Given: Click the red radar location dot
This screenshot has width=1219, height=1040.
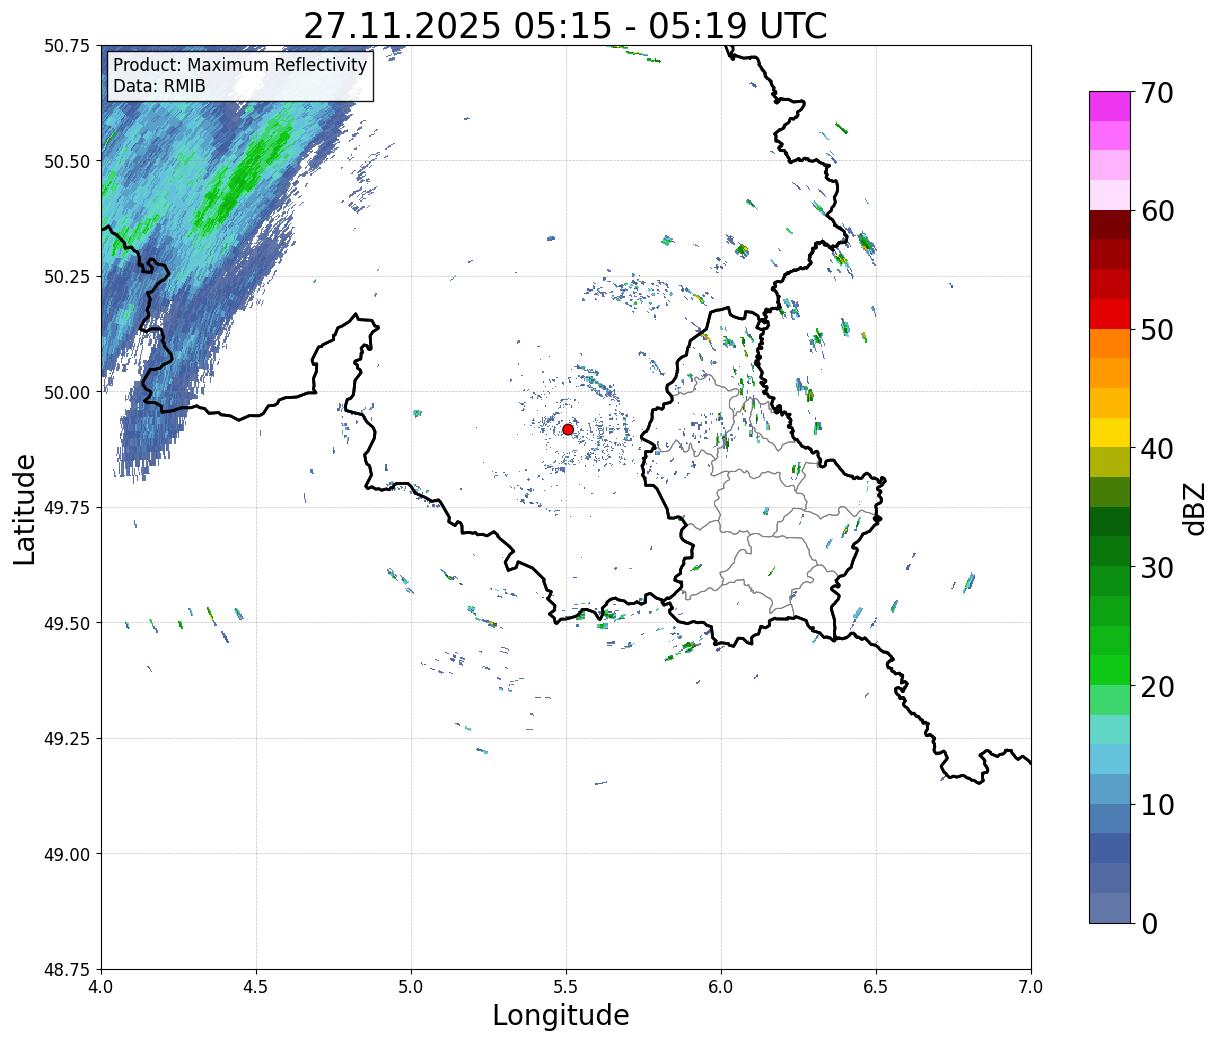Looking at the screenshot, I should [568, 429].
